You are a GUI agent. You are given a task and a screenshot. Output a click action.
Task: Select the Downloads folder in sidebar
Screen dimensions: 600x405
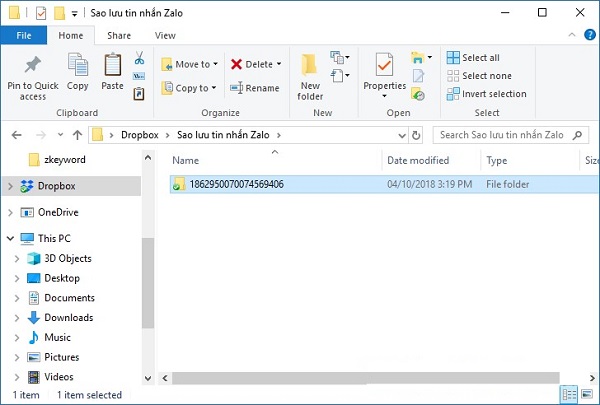pyautogui.click(x=68, y=317)
